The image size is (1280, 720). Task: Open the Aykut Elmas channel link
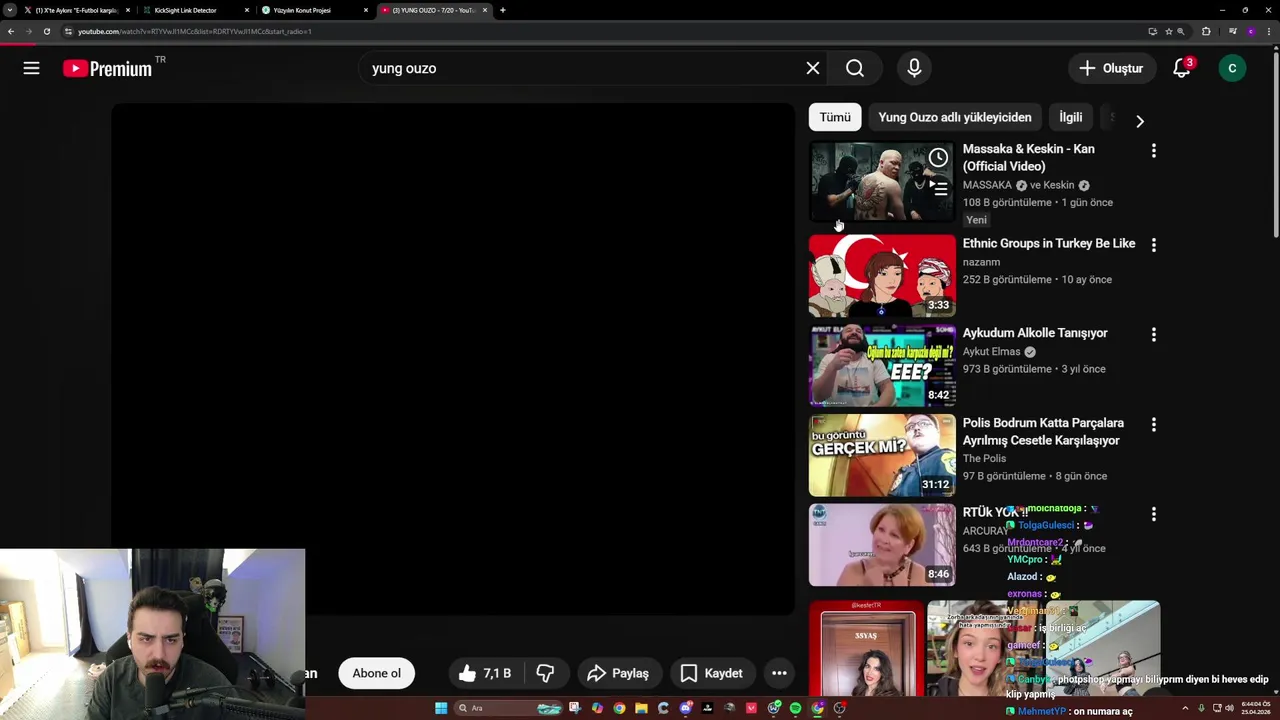991,351
